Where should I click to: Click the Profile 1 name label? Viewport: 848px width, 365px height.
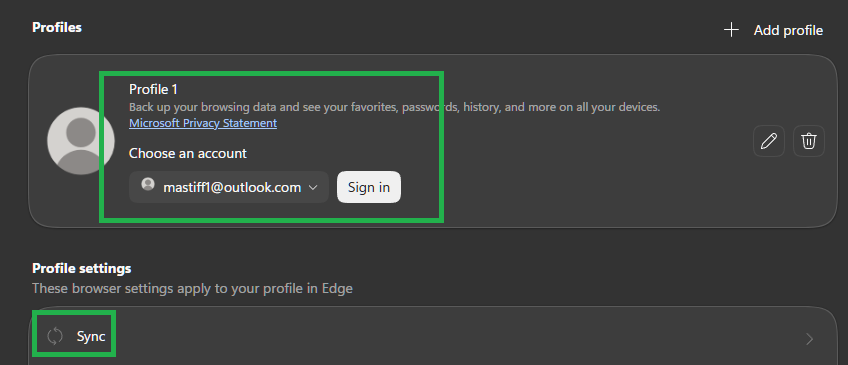coord(153,89)
